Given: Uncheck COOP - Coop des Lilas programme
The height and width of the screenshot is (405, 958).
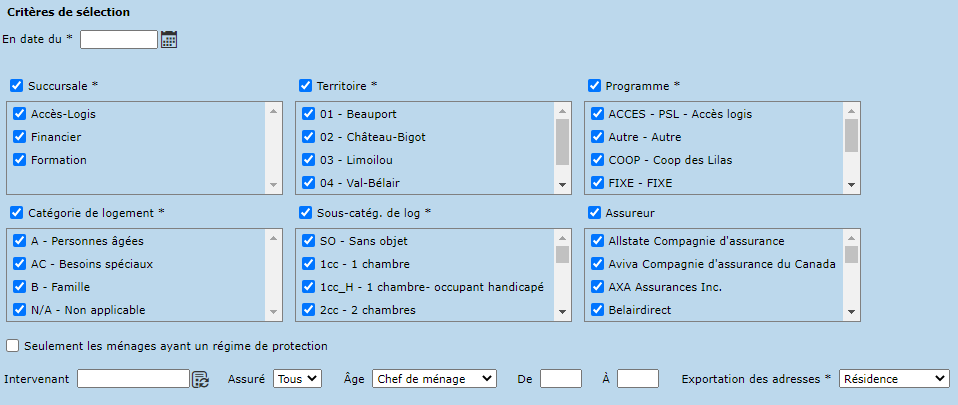Looking at the screenshot, I should [597, 160].
